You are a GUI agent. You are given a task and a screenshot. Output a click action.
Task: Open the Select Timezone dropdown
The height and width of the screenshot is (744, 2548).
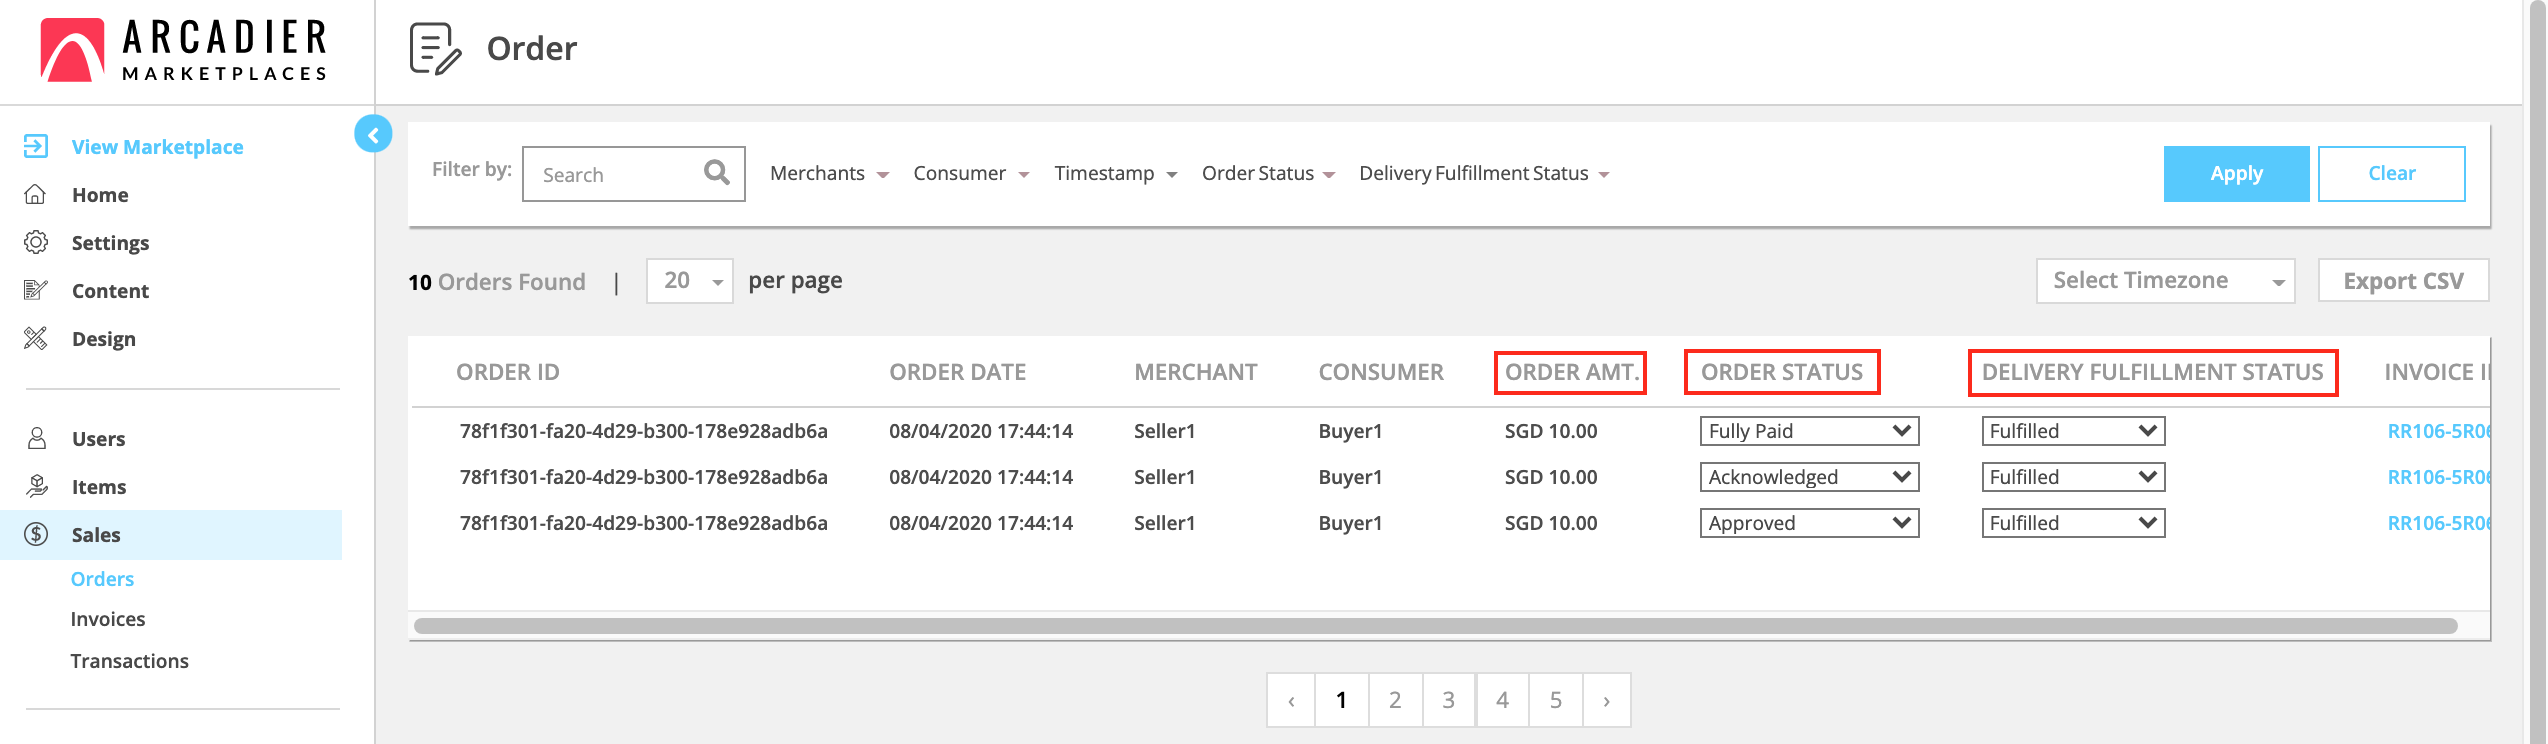tap(2164, 281)
